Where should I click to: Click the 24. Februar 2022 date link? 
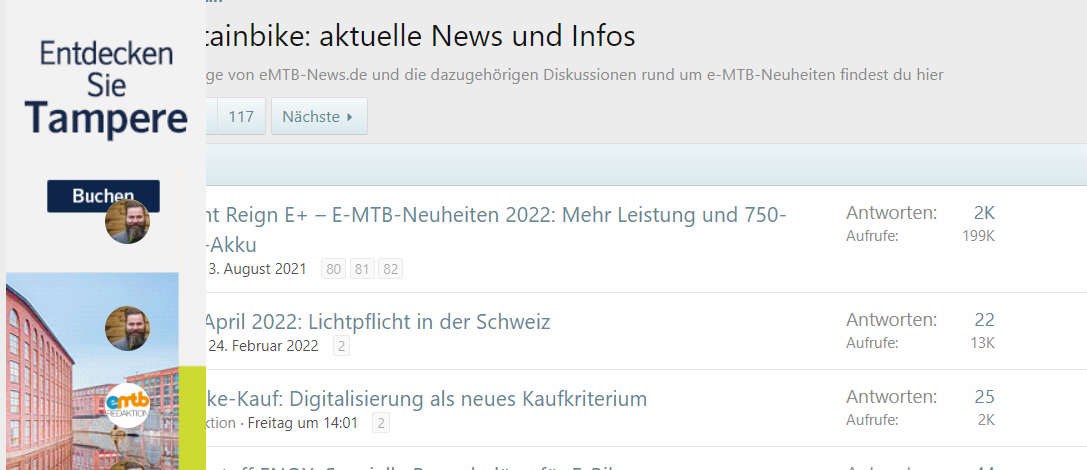click(263, 346)
